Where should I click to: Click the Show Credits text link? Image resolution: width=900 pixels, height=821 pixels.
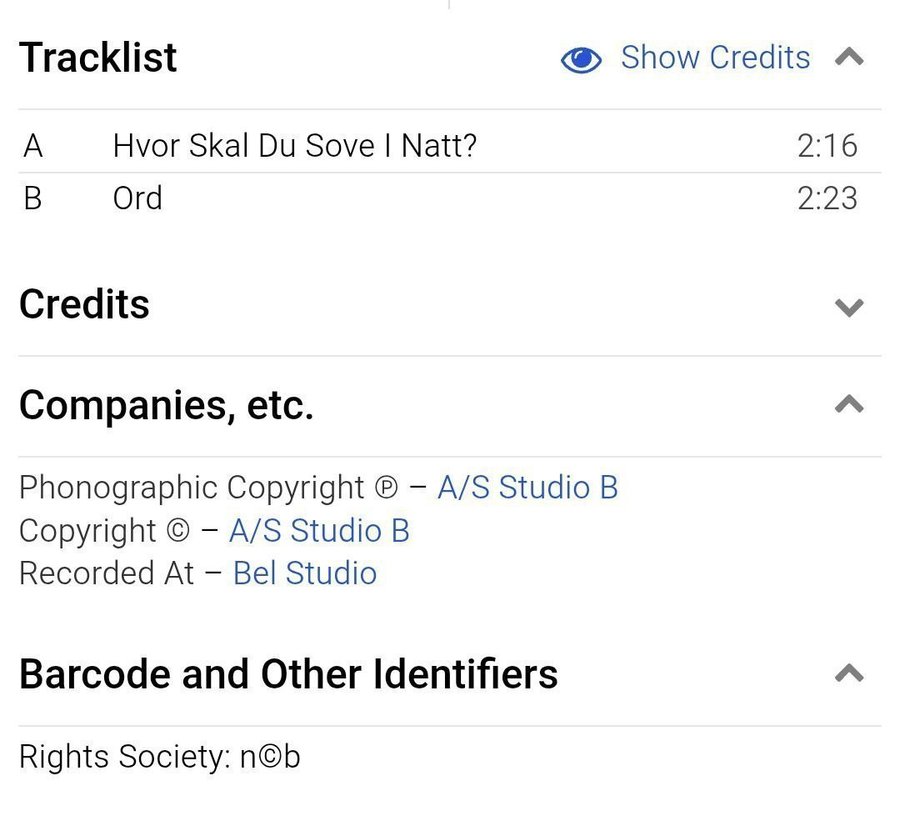click(715, 58)
